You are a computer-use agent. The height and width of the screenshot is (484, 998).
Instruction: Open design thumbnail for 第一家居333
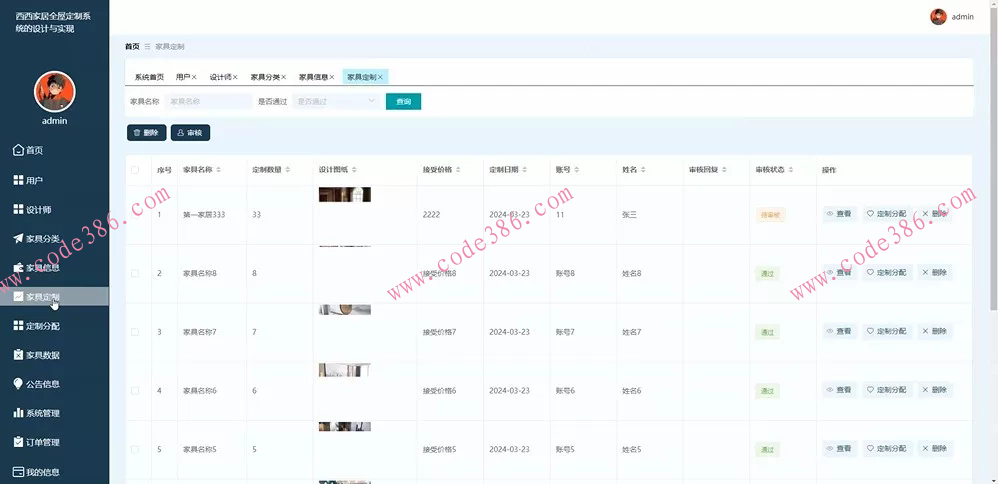coord(344,194)
